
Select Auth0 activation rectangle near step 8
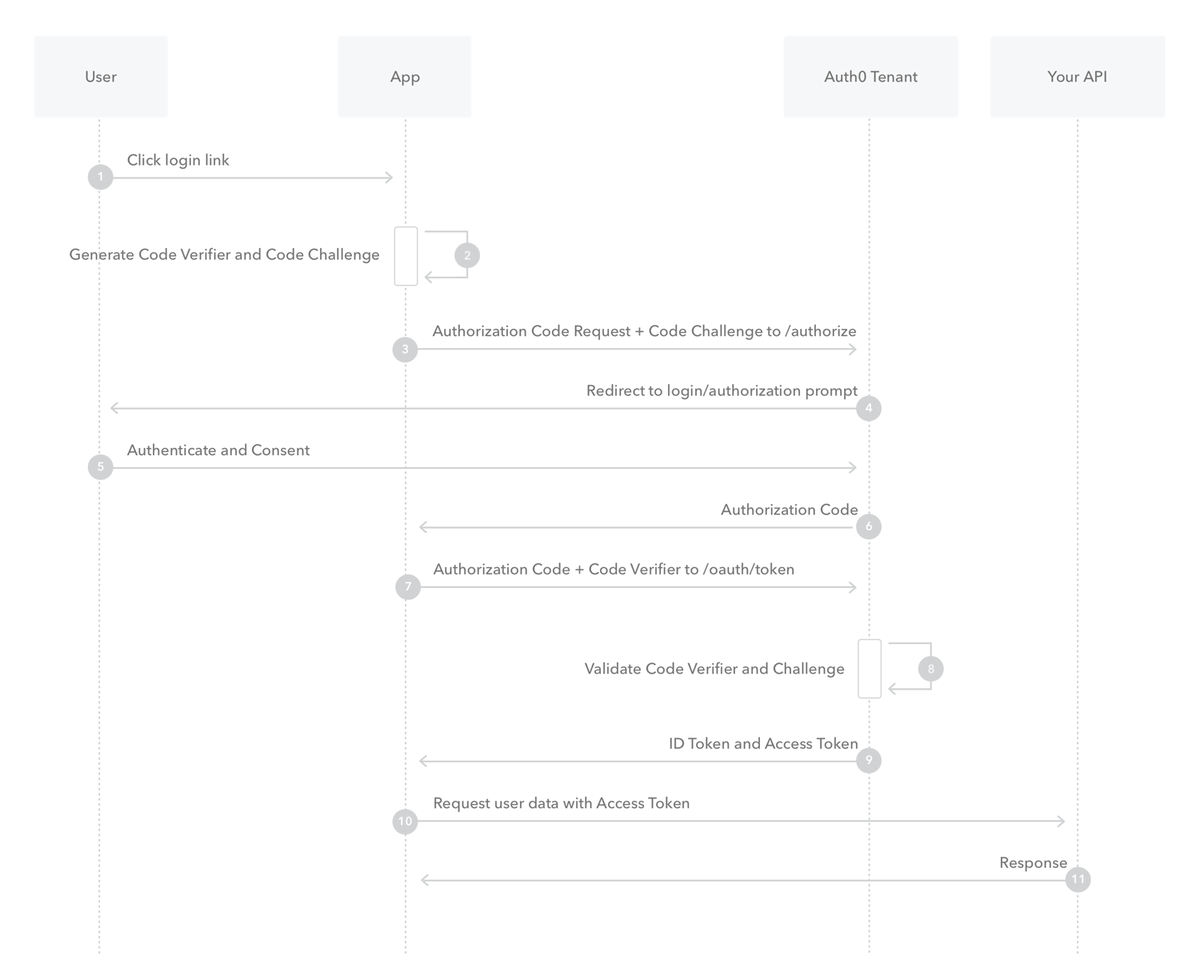pos(870,668)
